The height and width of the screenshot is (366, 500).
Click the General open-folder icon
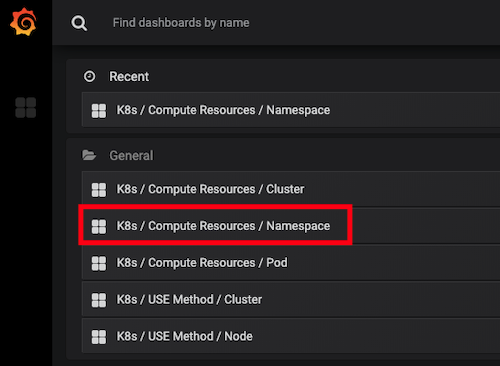click(89, 155)
